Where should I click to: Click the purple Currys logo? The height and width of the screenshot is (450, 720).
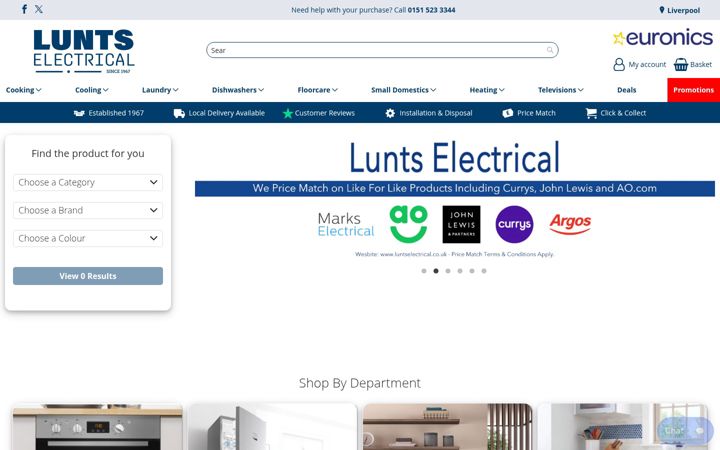point(514,224)
